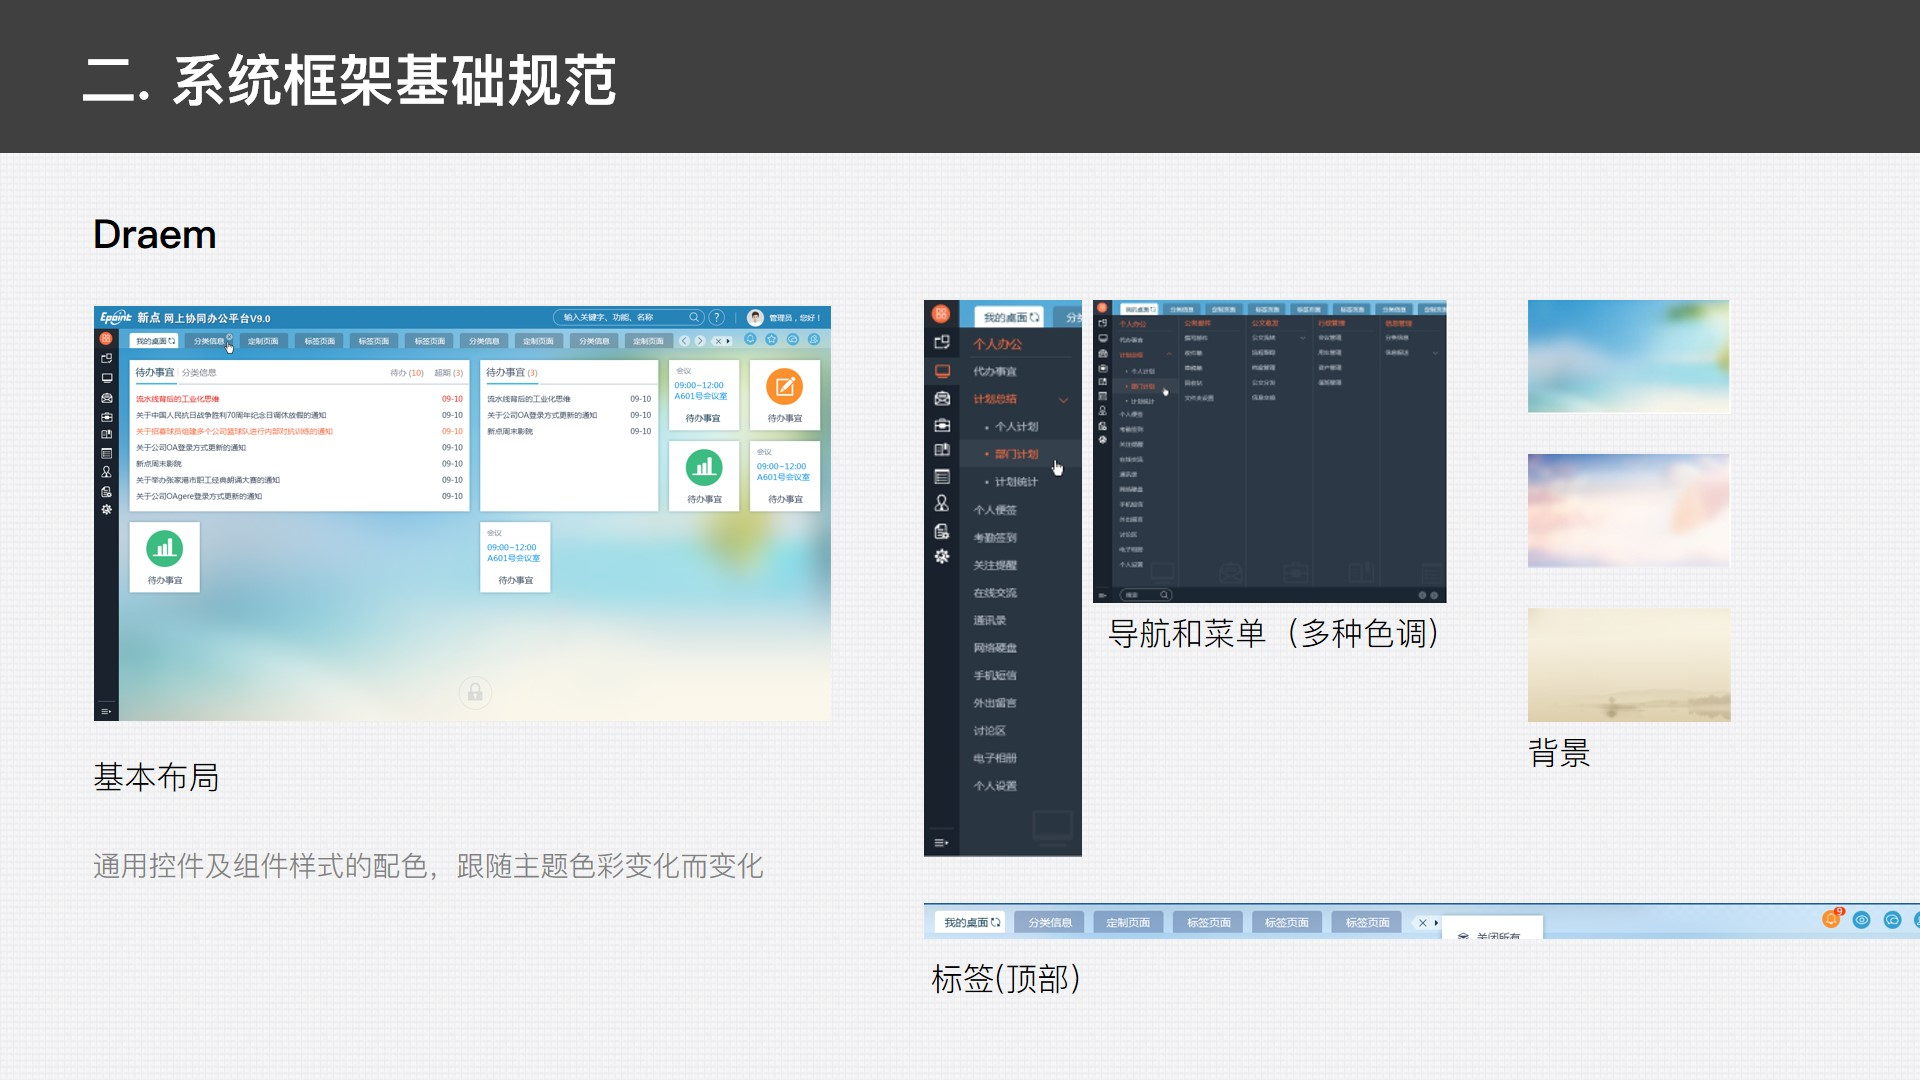Click the help question mark in Epoint header
The height and width of the screenshot is (1080, 1920).
pos(717,318)
